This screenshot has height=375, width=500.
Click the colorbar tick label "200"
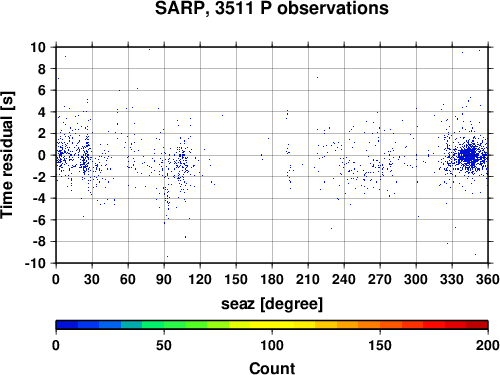tap(488, 345)
